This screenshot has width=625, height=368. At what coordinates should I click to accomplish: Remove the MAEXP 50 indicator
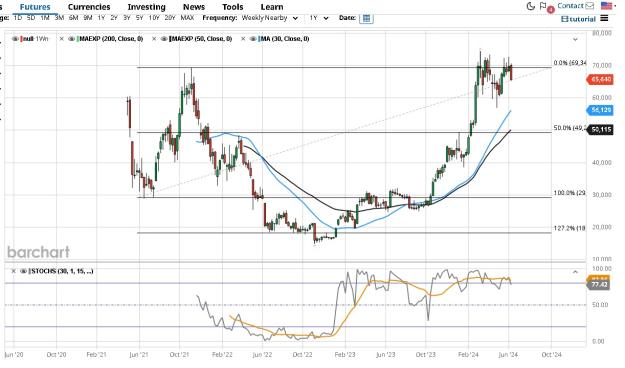(x=154, y=39)
